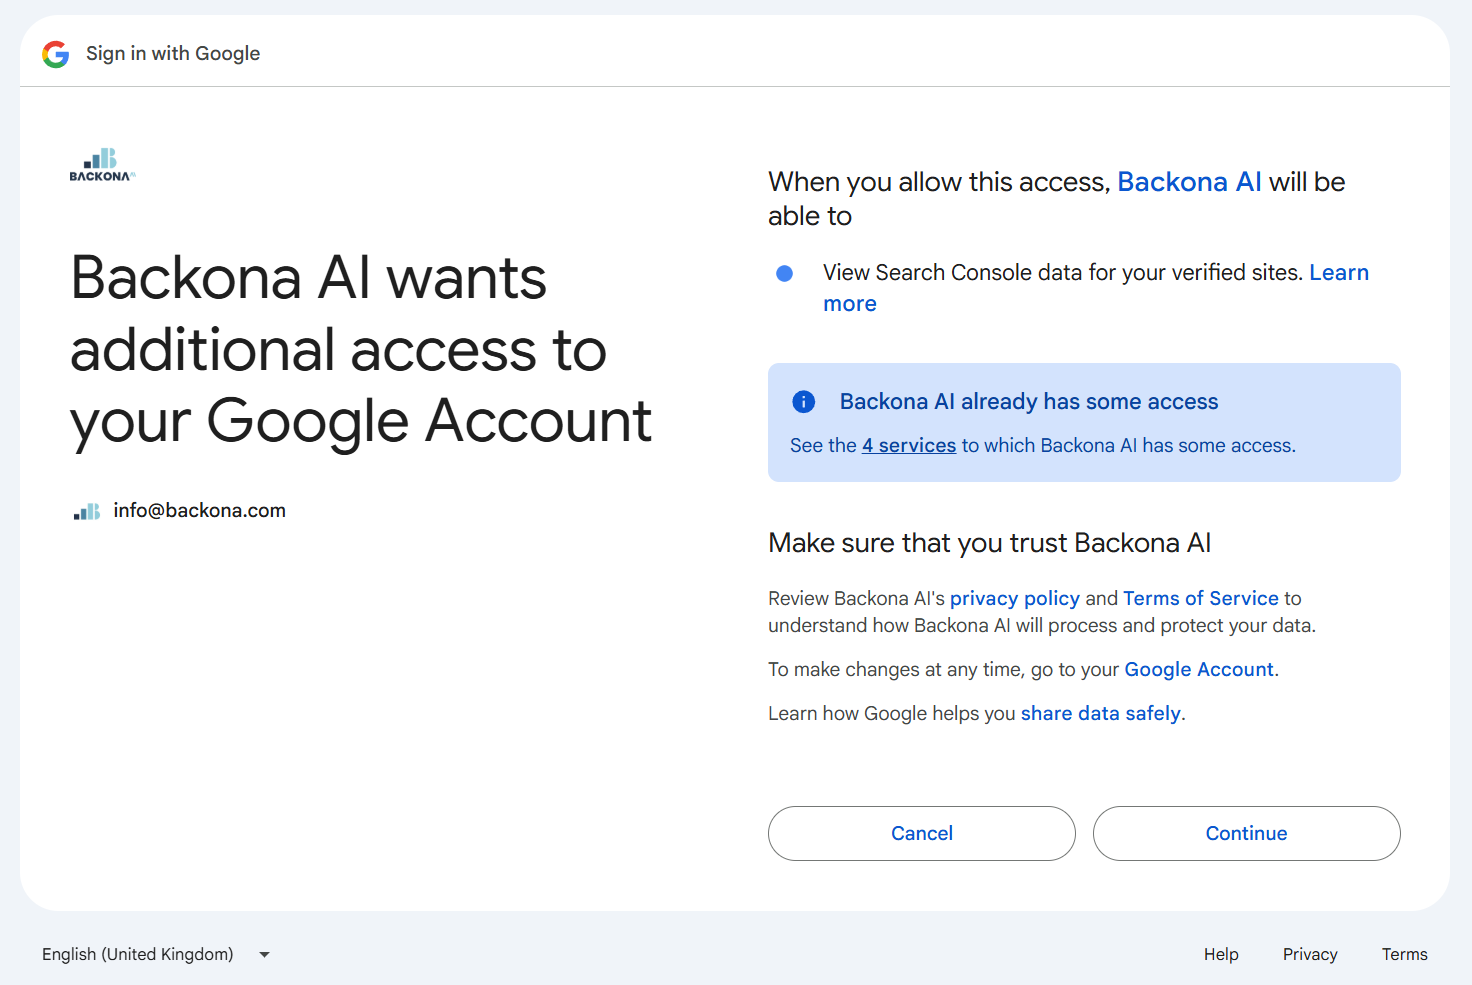Click Privacy in the footer

[1310, 954]
